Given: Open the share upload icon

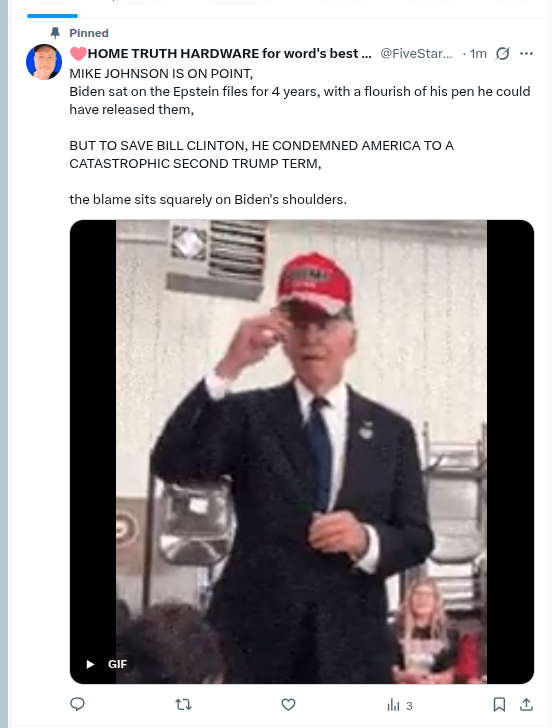Looking at the screenshot, I should (526, 704).
